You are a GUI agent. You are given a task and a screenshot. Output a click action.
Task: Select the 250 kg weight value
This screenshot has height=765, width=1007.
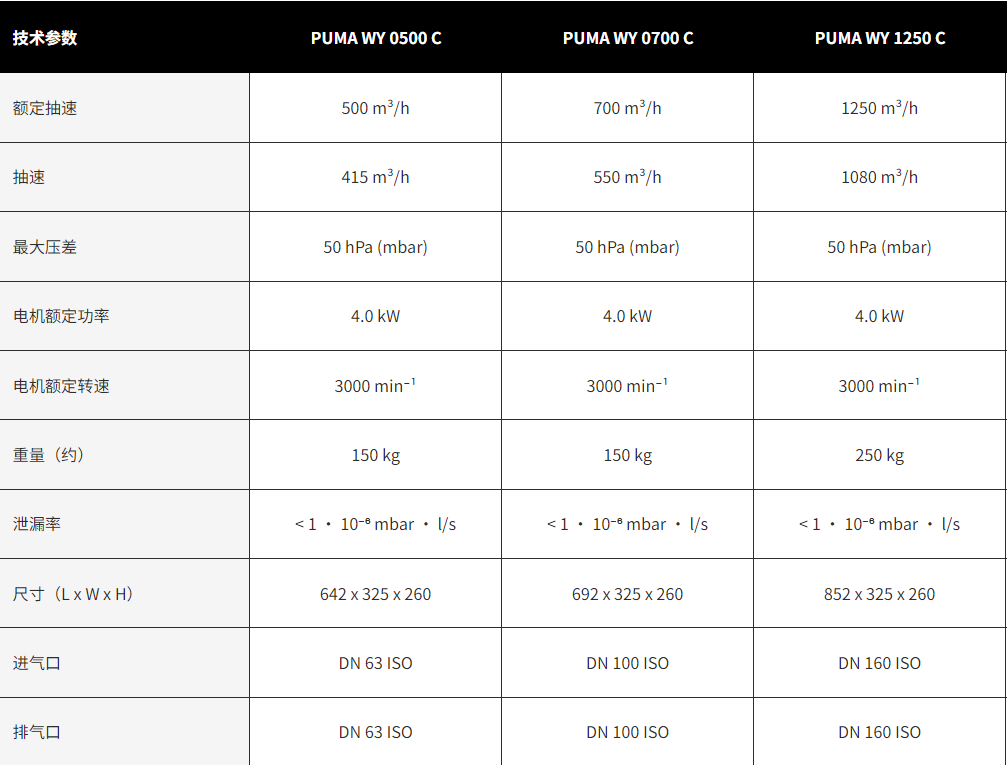click(879, 455)
